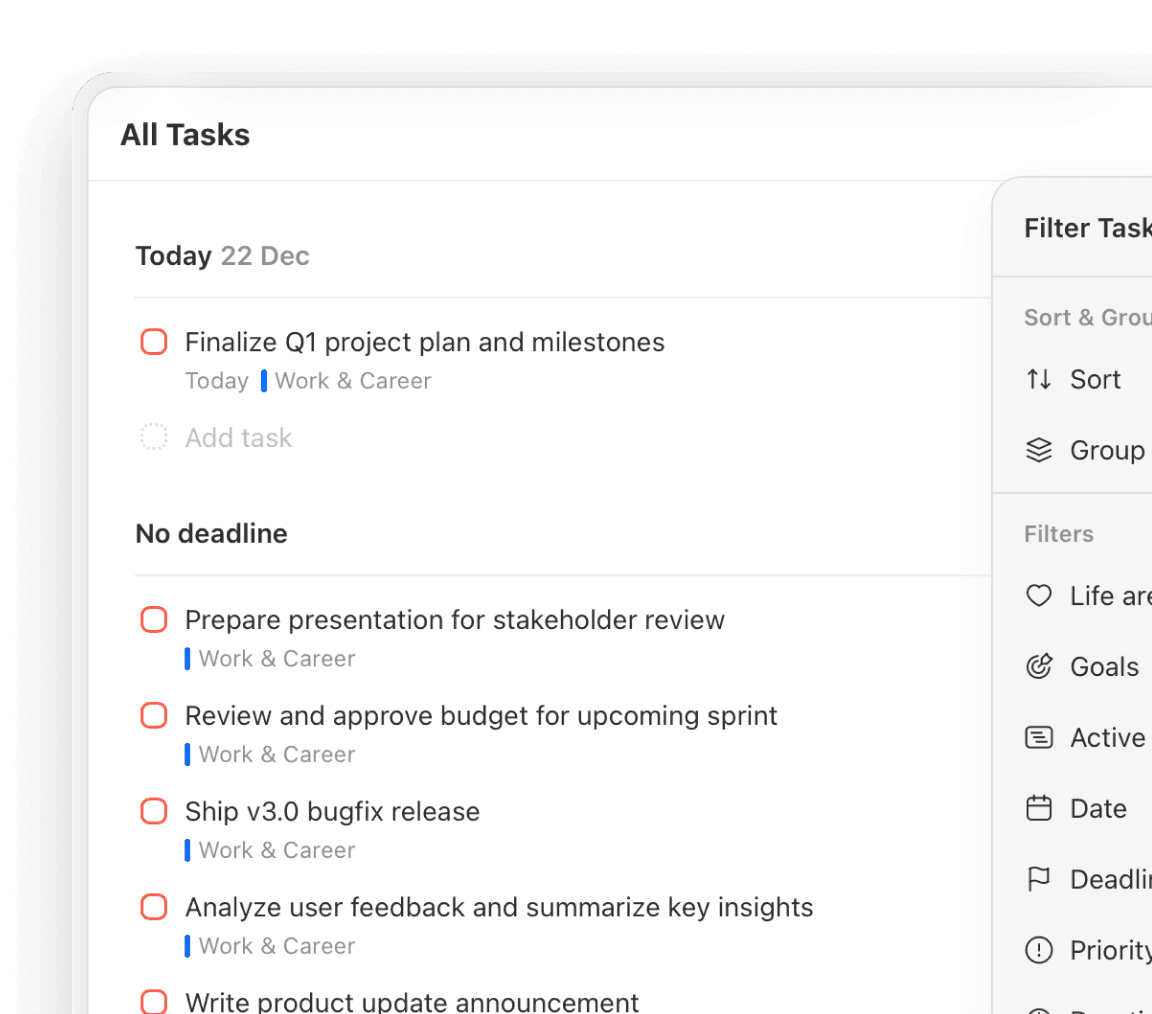Mark Ship v3.0 bugfix release complete
1152x1014 pixels.
click(x=154, y=812)
